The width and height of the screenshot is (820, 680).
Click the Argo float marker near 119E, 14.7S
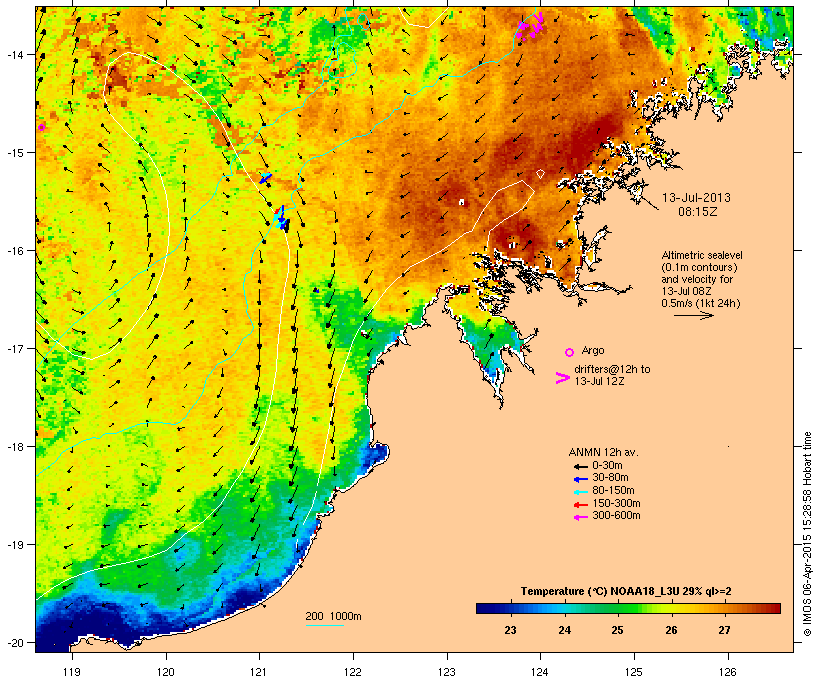pos(41,127)
